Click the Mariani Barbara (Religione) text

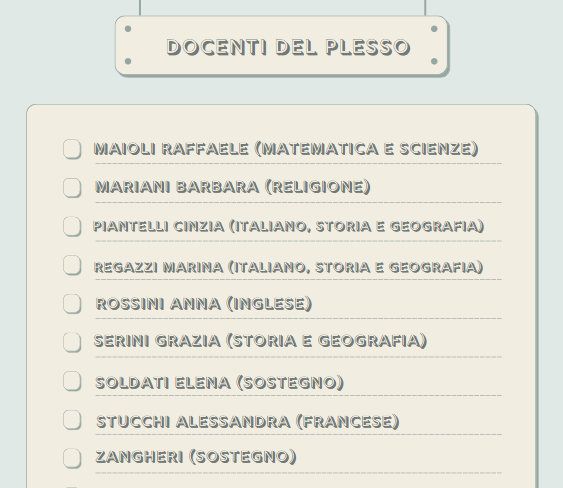point(233,187)
